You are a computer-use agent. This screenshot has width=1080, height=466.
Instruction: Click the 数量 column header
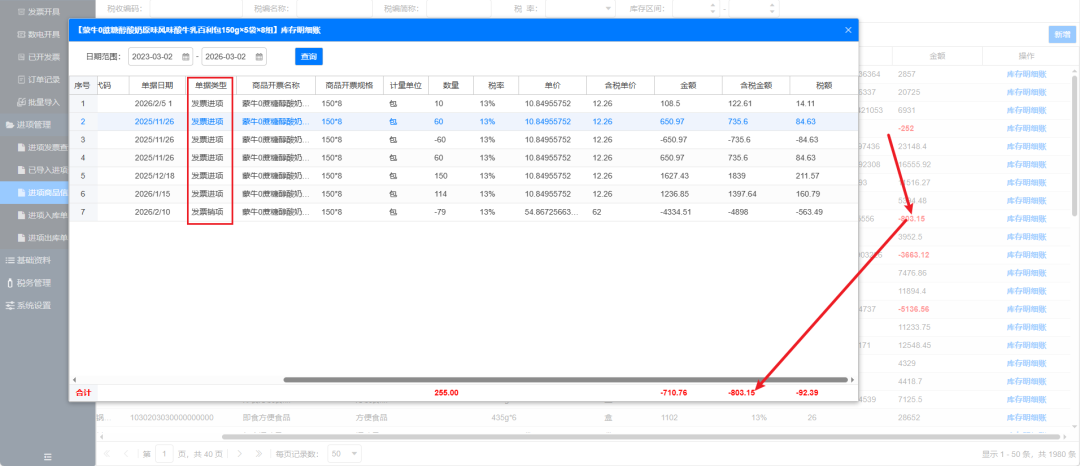pyautogui.click(x=451, y=86)
